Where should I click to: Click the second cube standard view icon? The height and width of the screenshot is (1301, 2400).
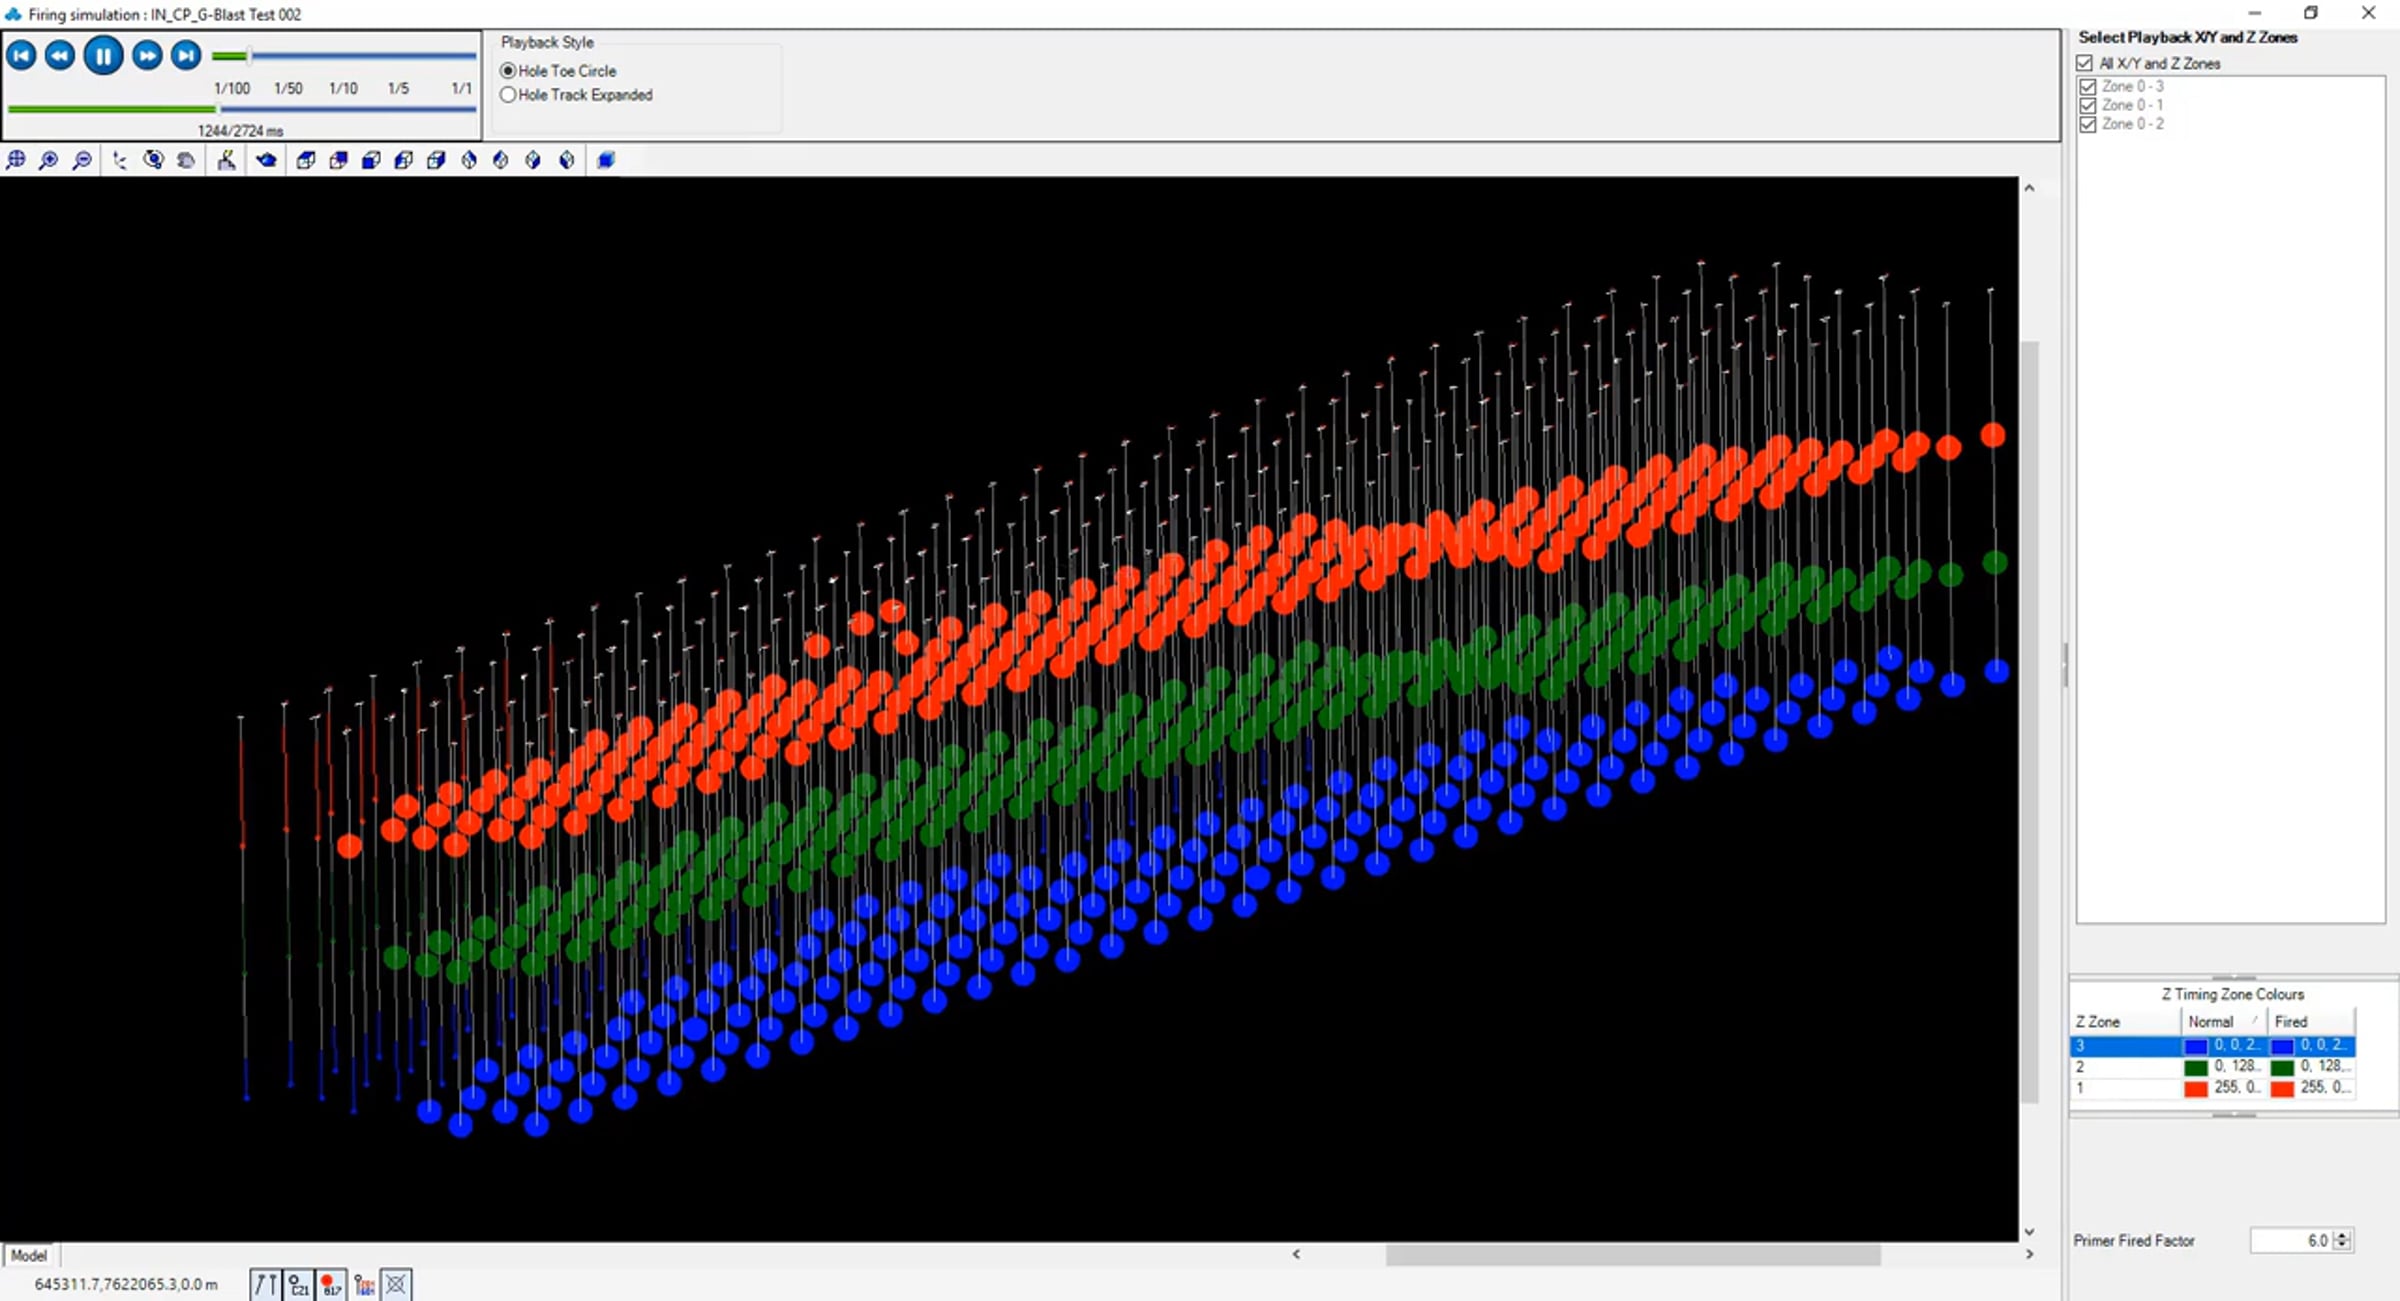[338, 160]
